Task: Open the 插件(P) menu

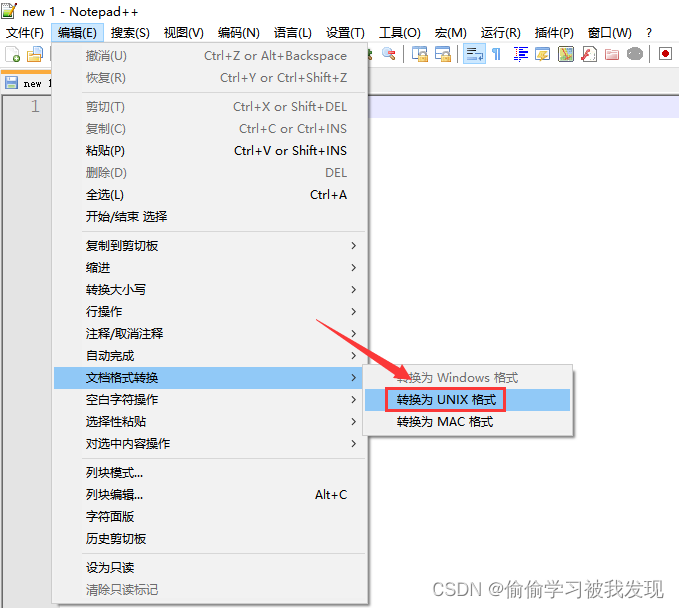Action: [x=554, y=33]
